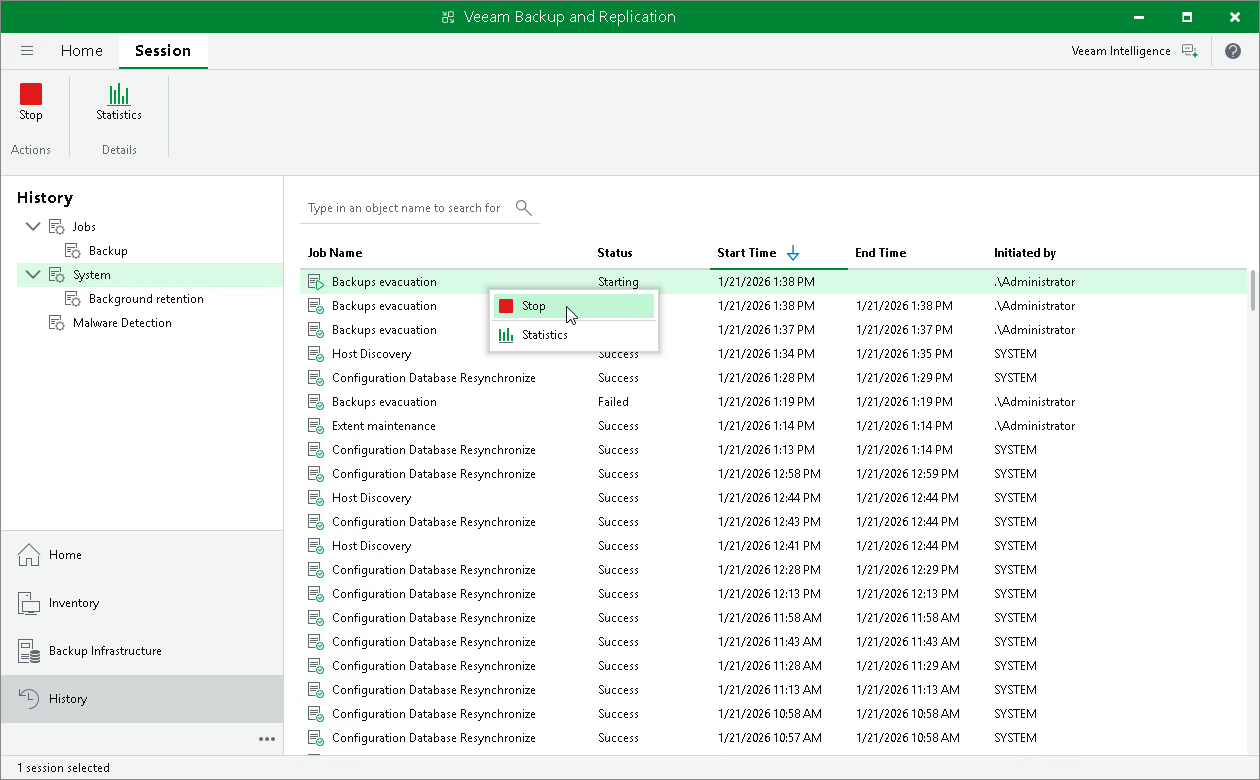This screenshot has width=1260, height=780.
Task: Select Background retention in History tree
Action: (146, 299)
